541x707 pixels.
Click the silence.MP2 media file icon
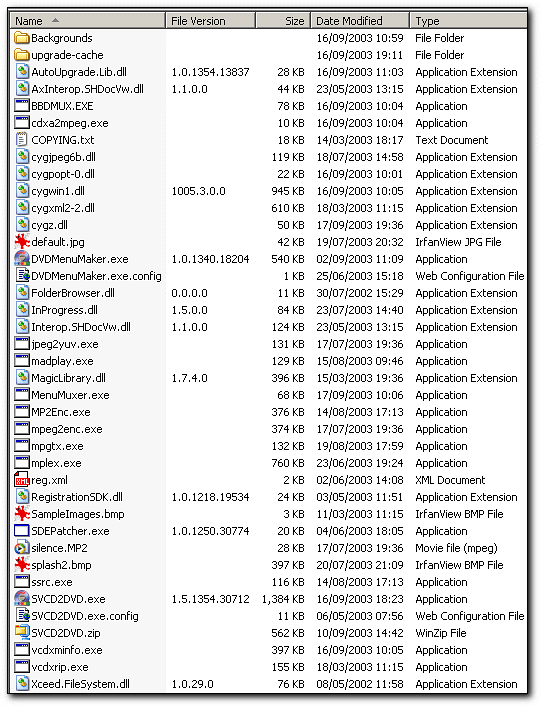click(22, 548)
